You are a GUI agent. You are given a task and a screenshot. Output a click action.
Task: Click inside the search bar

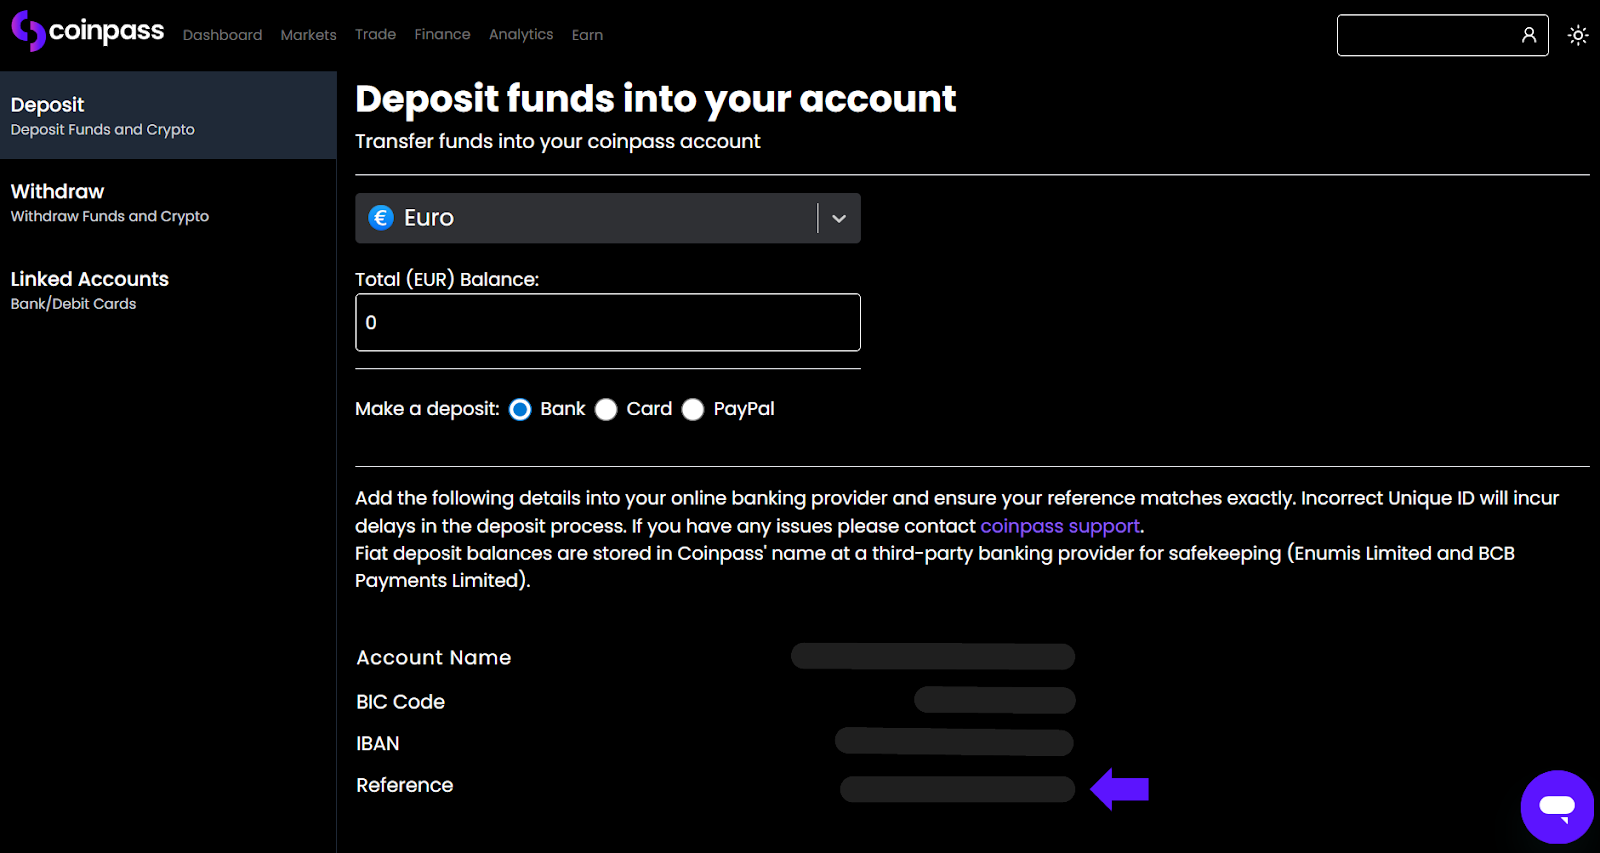[x=1430, y=34]
